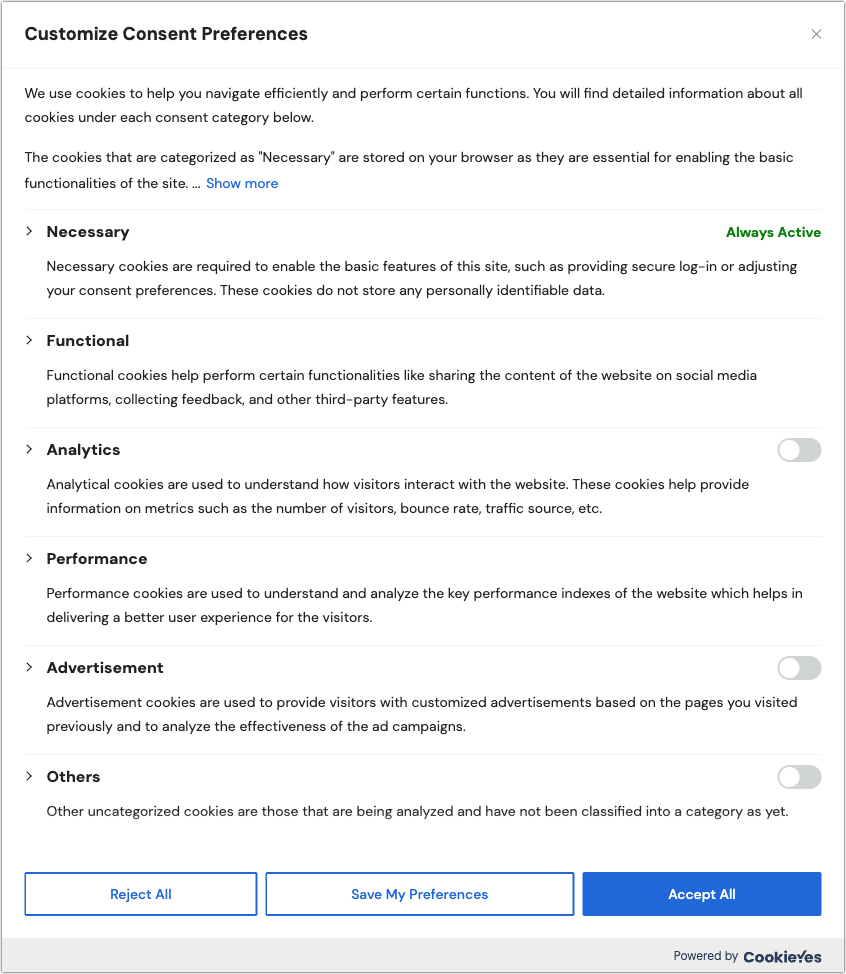
Task: Expand the Analytics category chevron
Action: pos(29,449)
